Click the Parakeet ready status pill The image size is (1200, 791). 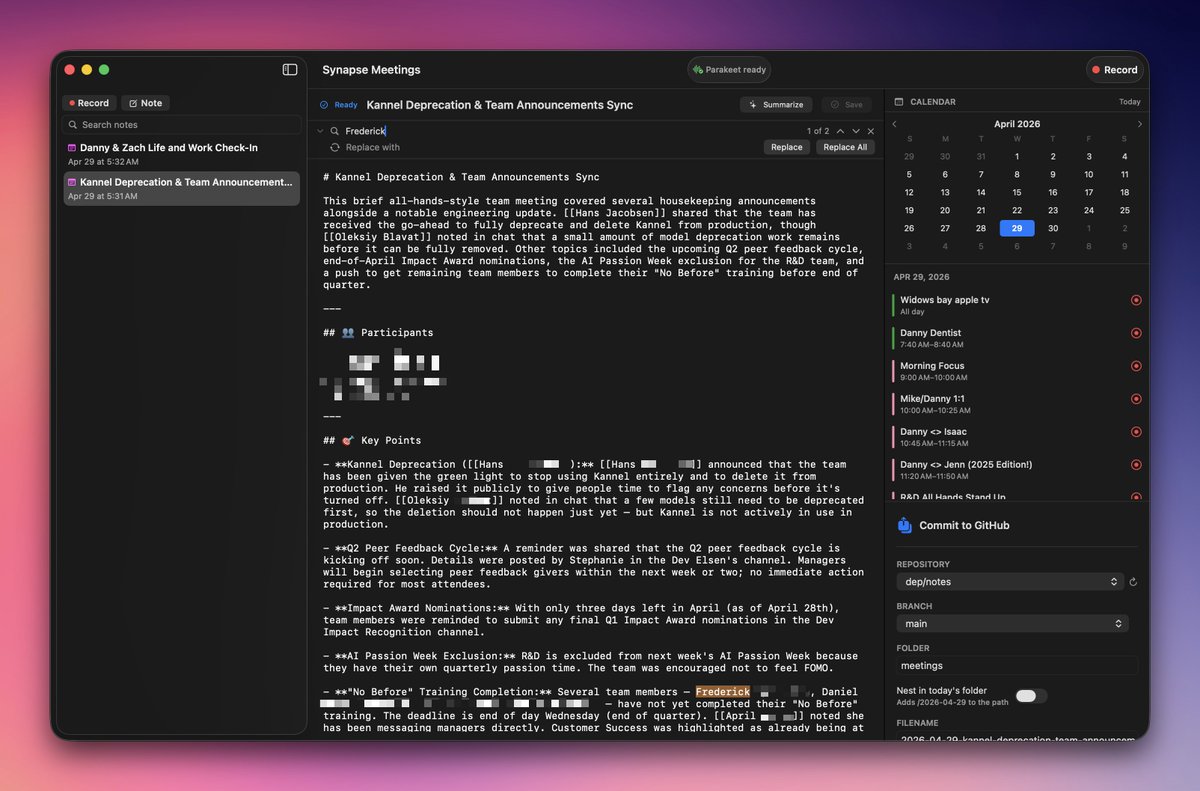(729, 70)
